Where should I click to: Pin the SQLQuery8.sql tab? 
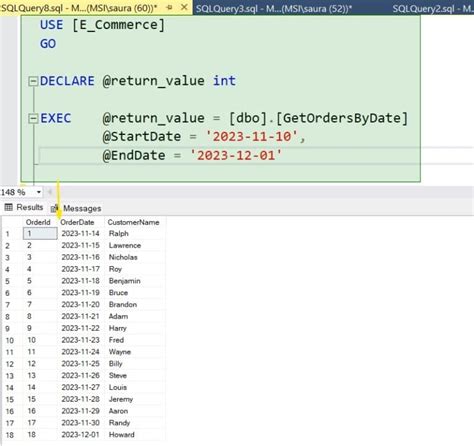click(169, 7)
